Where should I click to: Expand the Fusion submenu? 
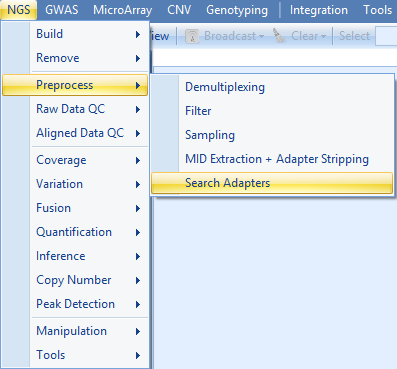click(x=75, y=208)
